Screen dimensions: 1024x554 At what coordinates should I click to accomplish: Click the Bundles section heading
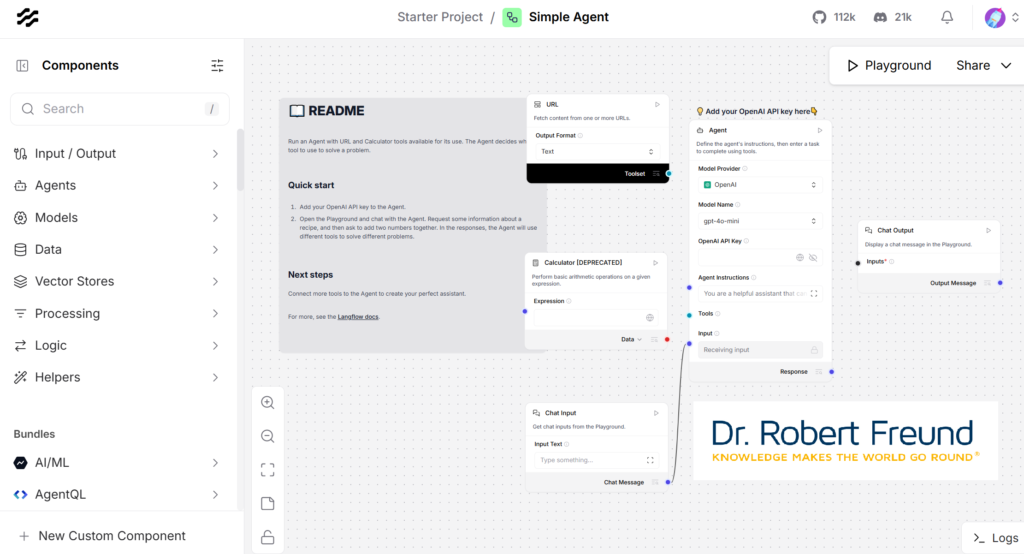pos(34,434)
